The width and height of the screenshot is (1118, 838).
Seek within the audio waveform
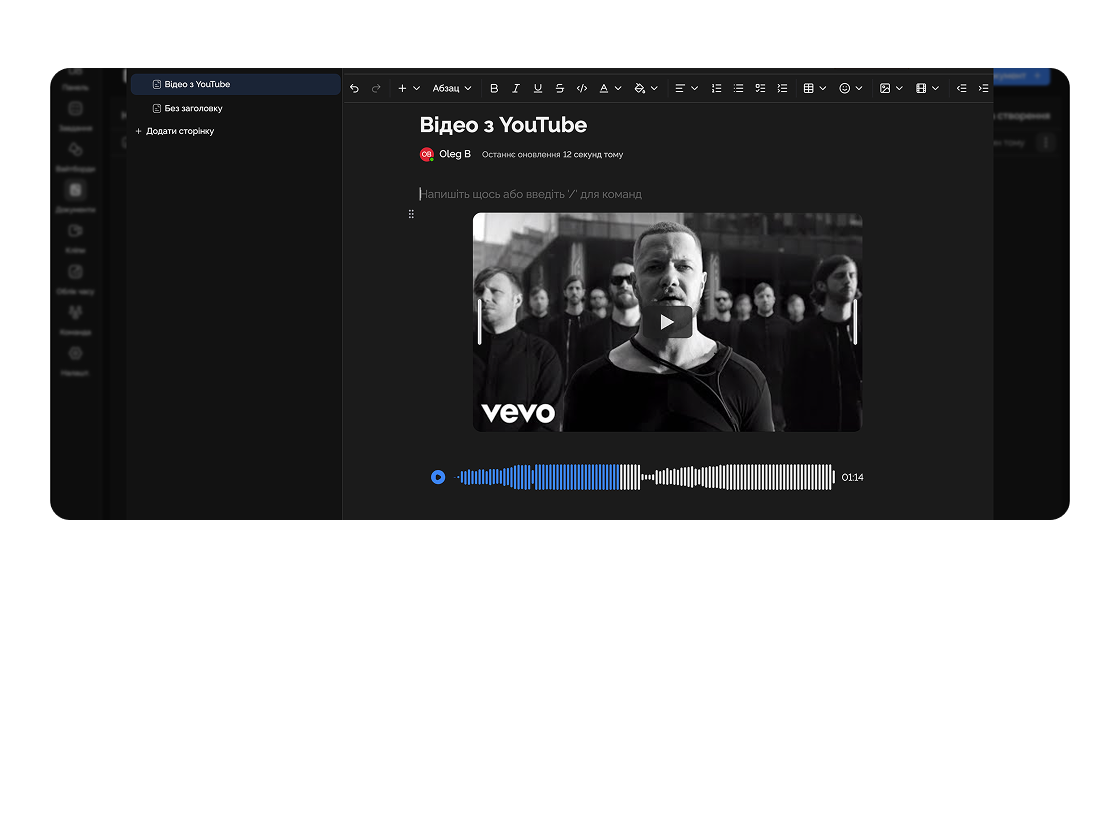[645, 477]
